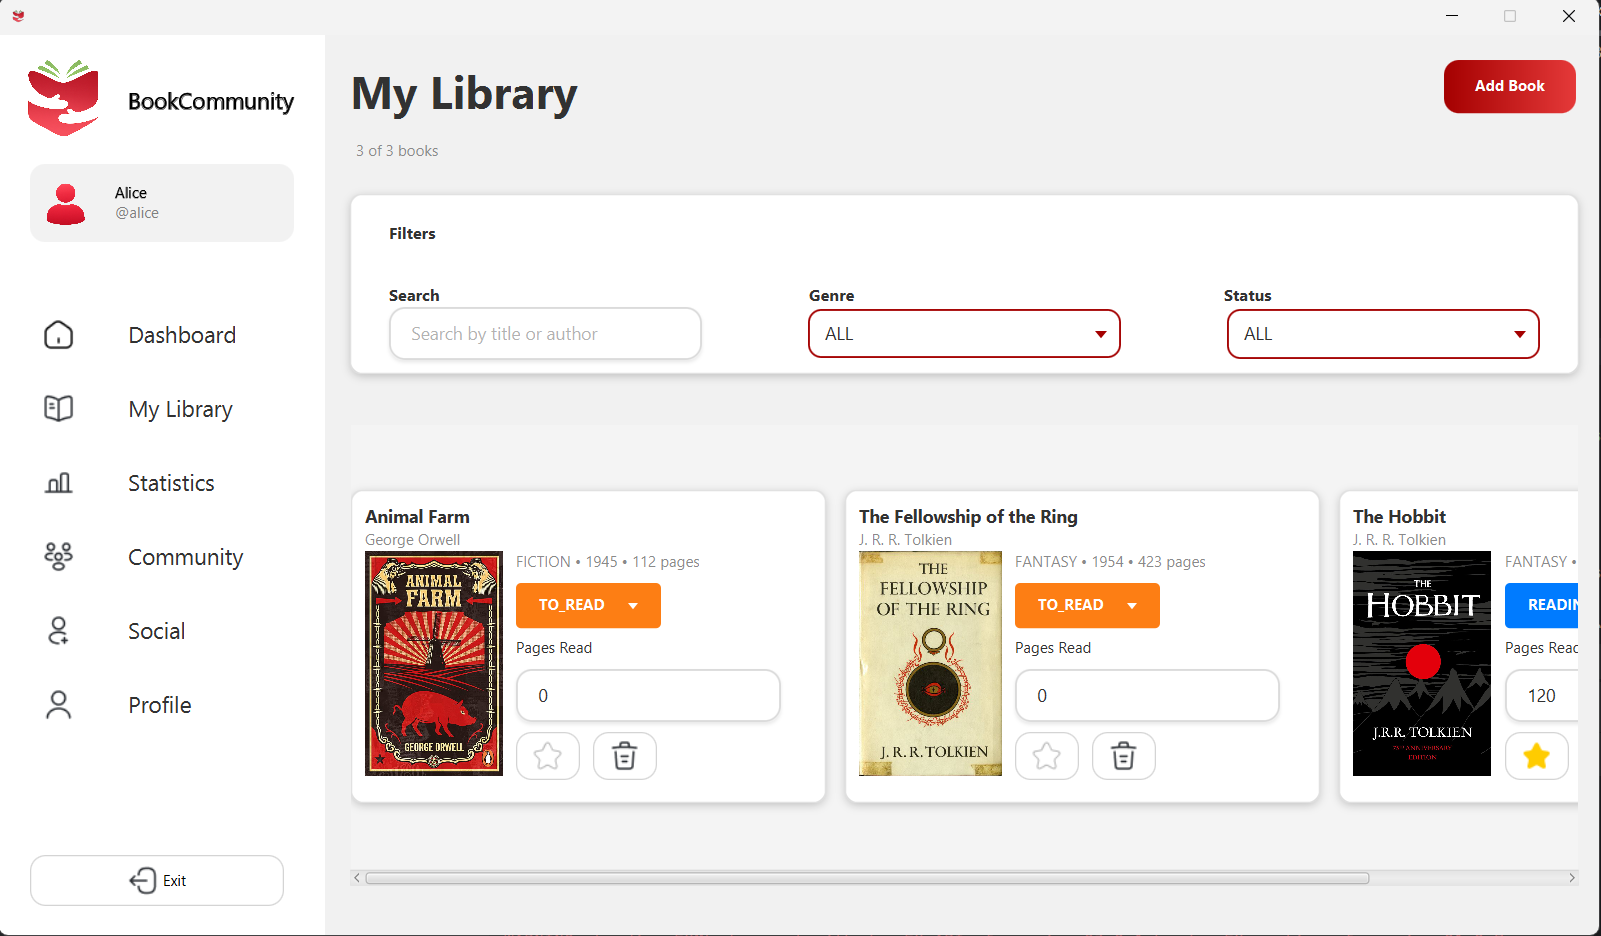Image resolution: width=1601 pixels, height=936 pixels.
Task: Click Alice's user avatar icon
Action: (x=66, y=204)
